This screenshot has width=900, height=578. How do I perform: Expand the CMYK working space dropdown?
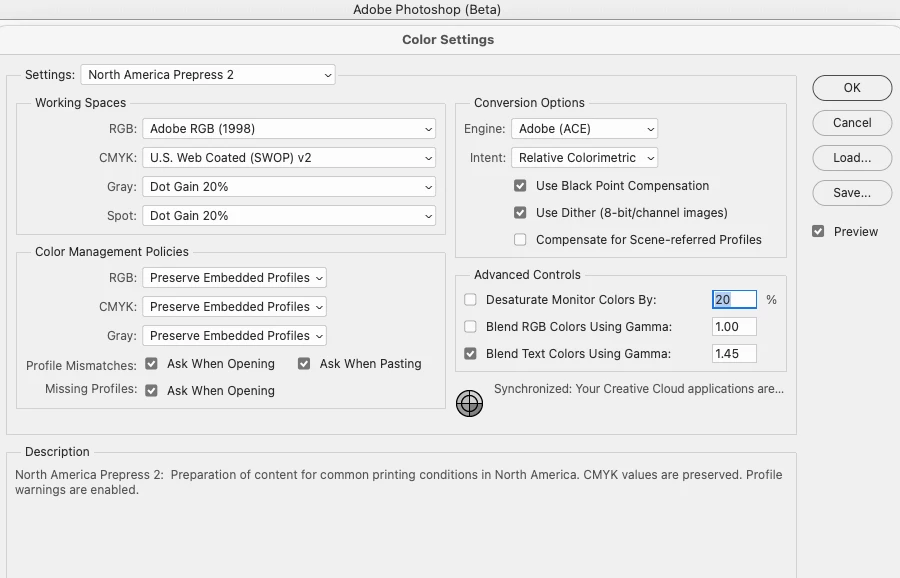click(x=289, y=158)
